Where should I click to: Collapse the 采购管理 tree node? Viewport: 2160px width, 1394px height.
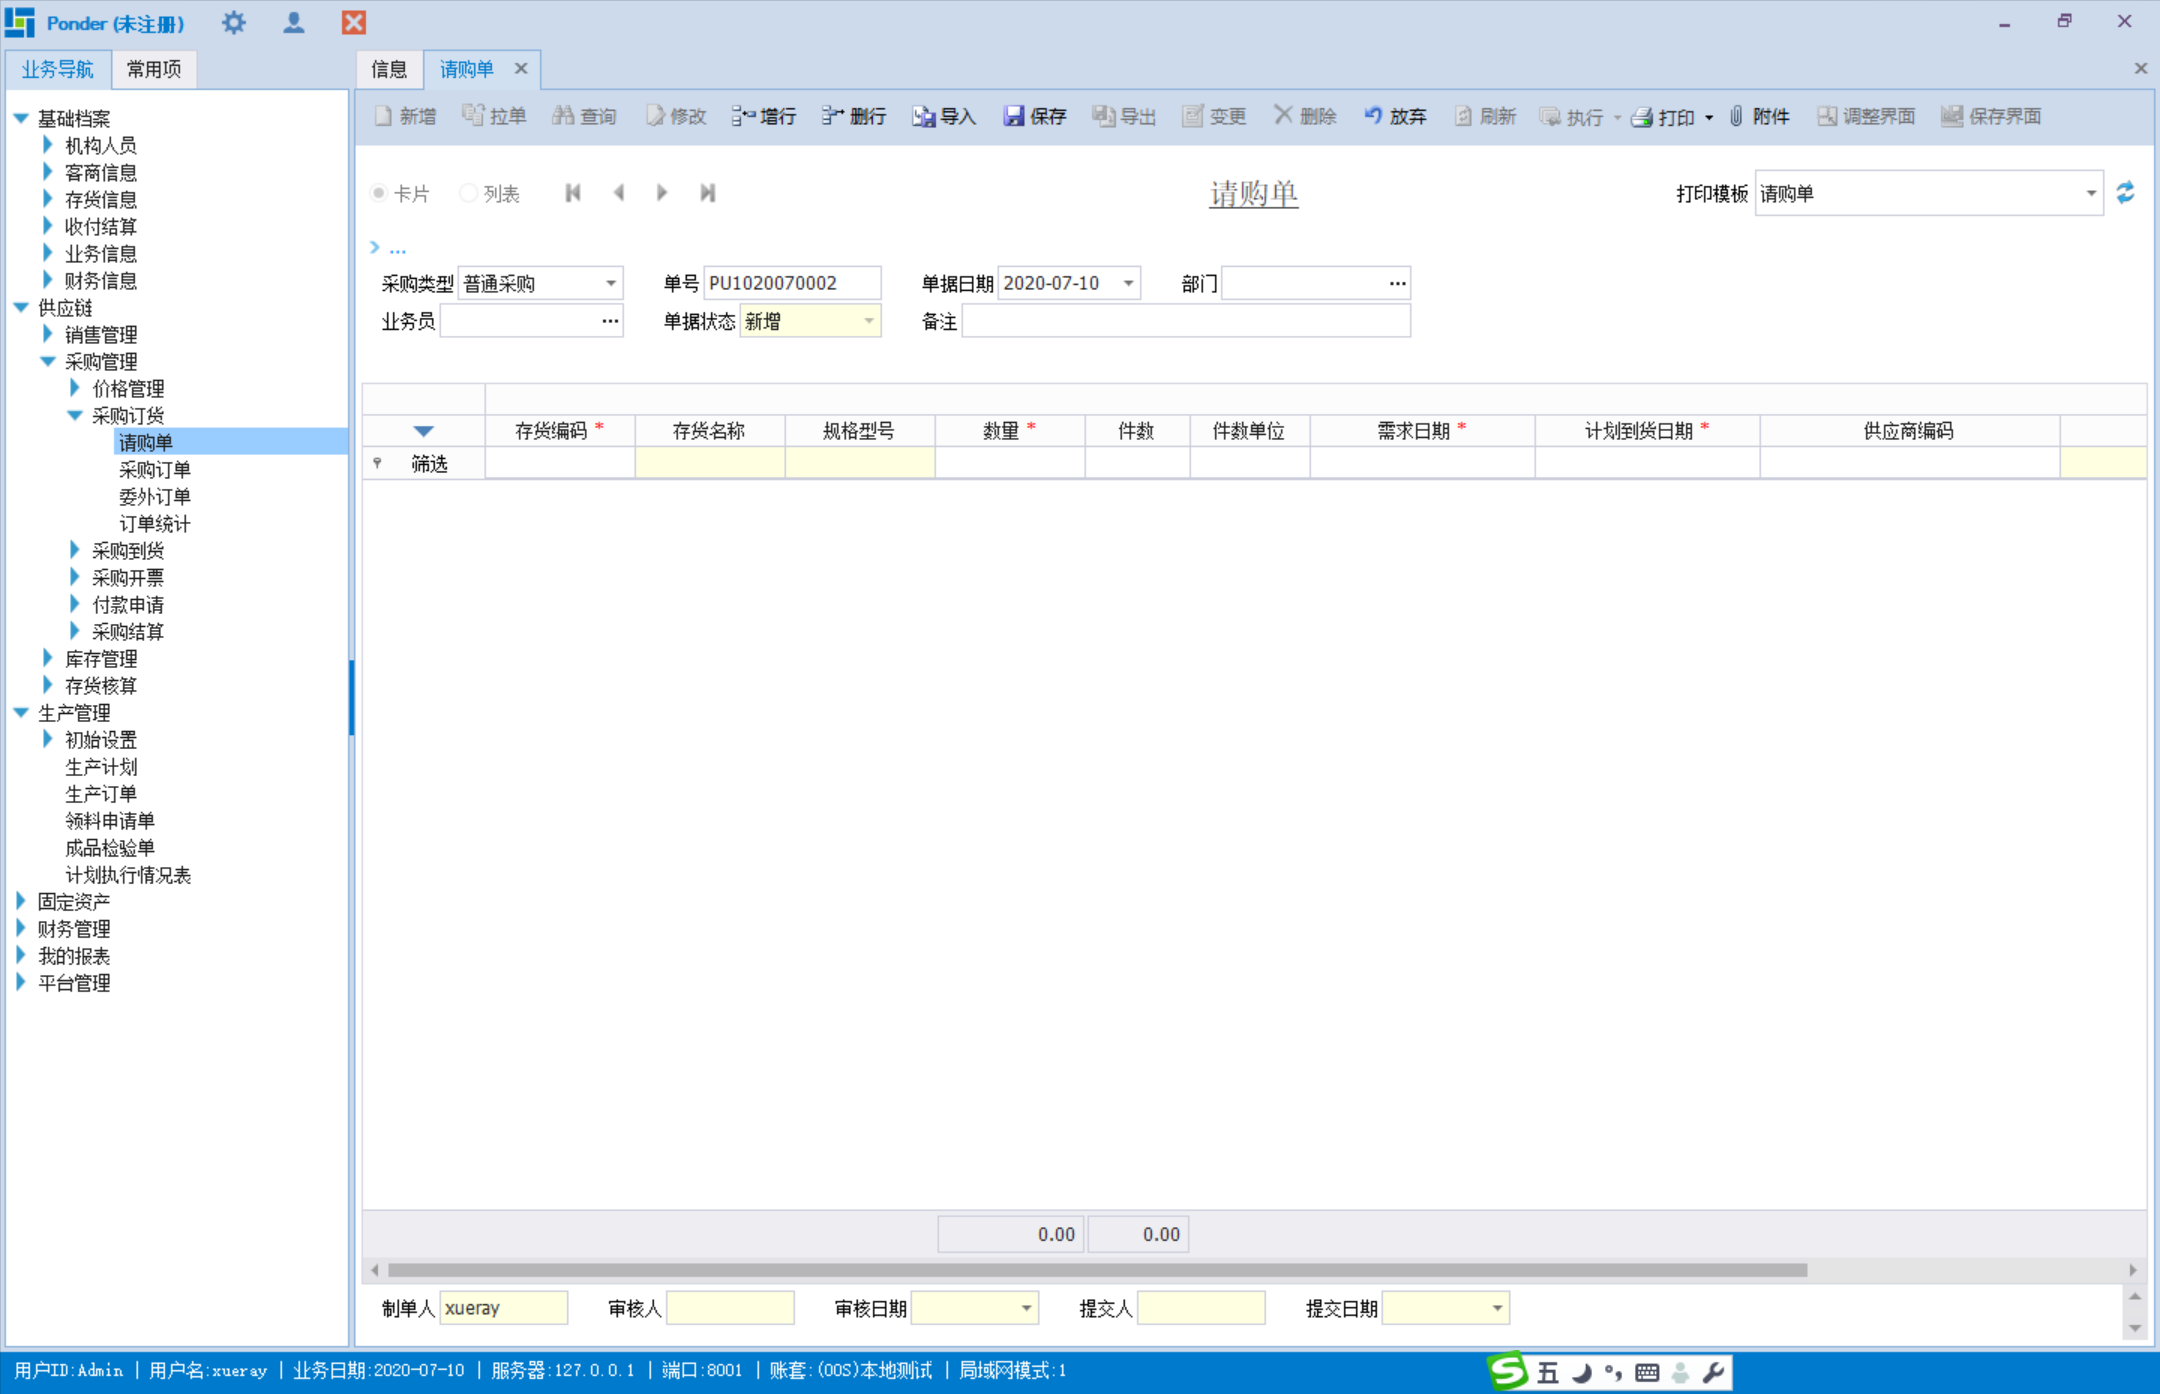[47, 362]
